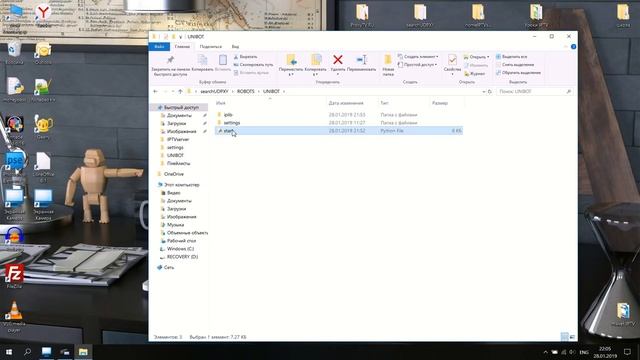The height and width of the screenshot is (360, 640).
Task: Click Вставить ярлык (Paste shortcut)
Action: 251,73
